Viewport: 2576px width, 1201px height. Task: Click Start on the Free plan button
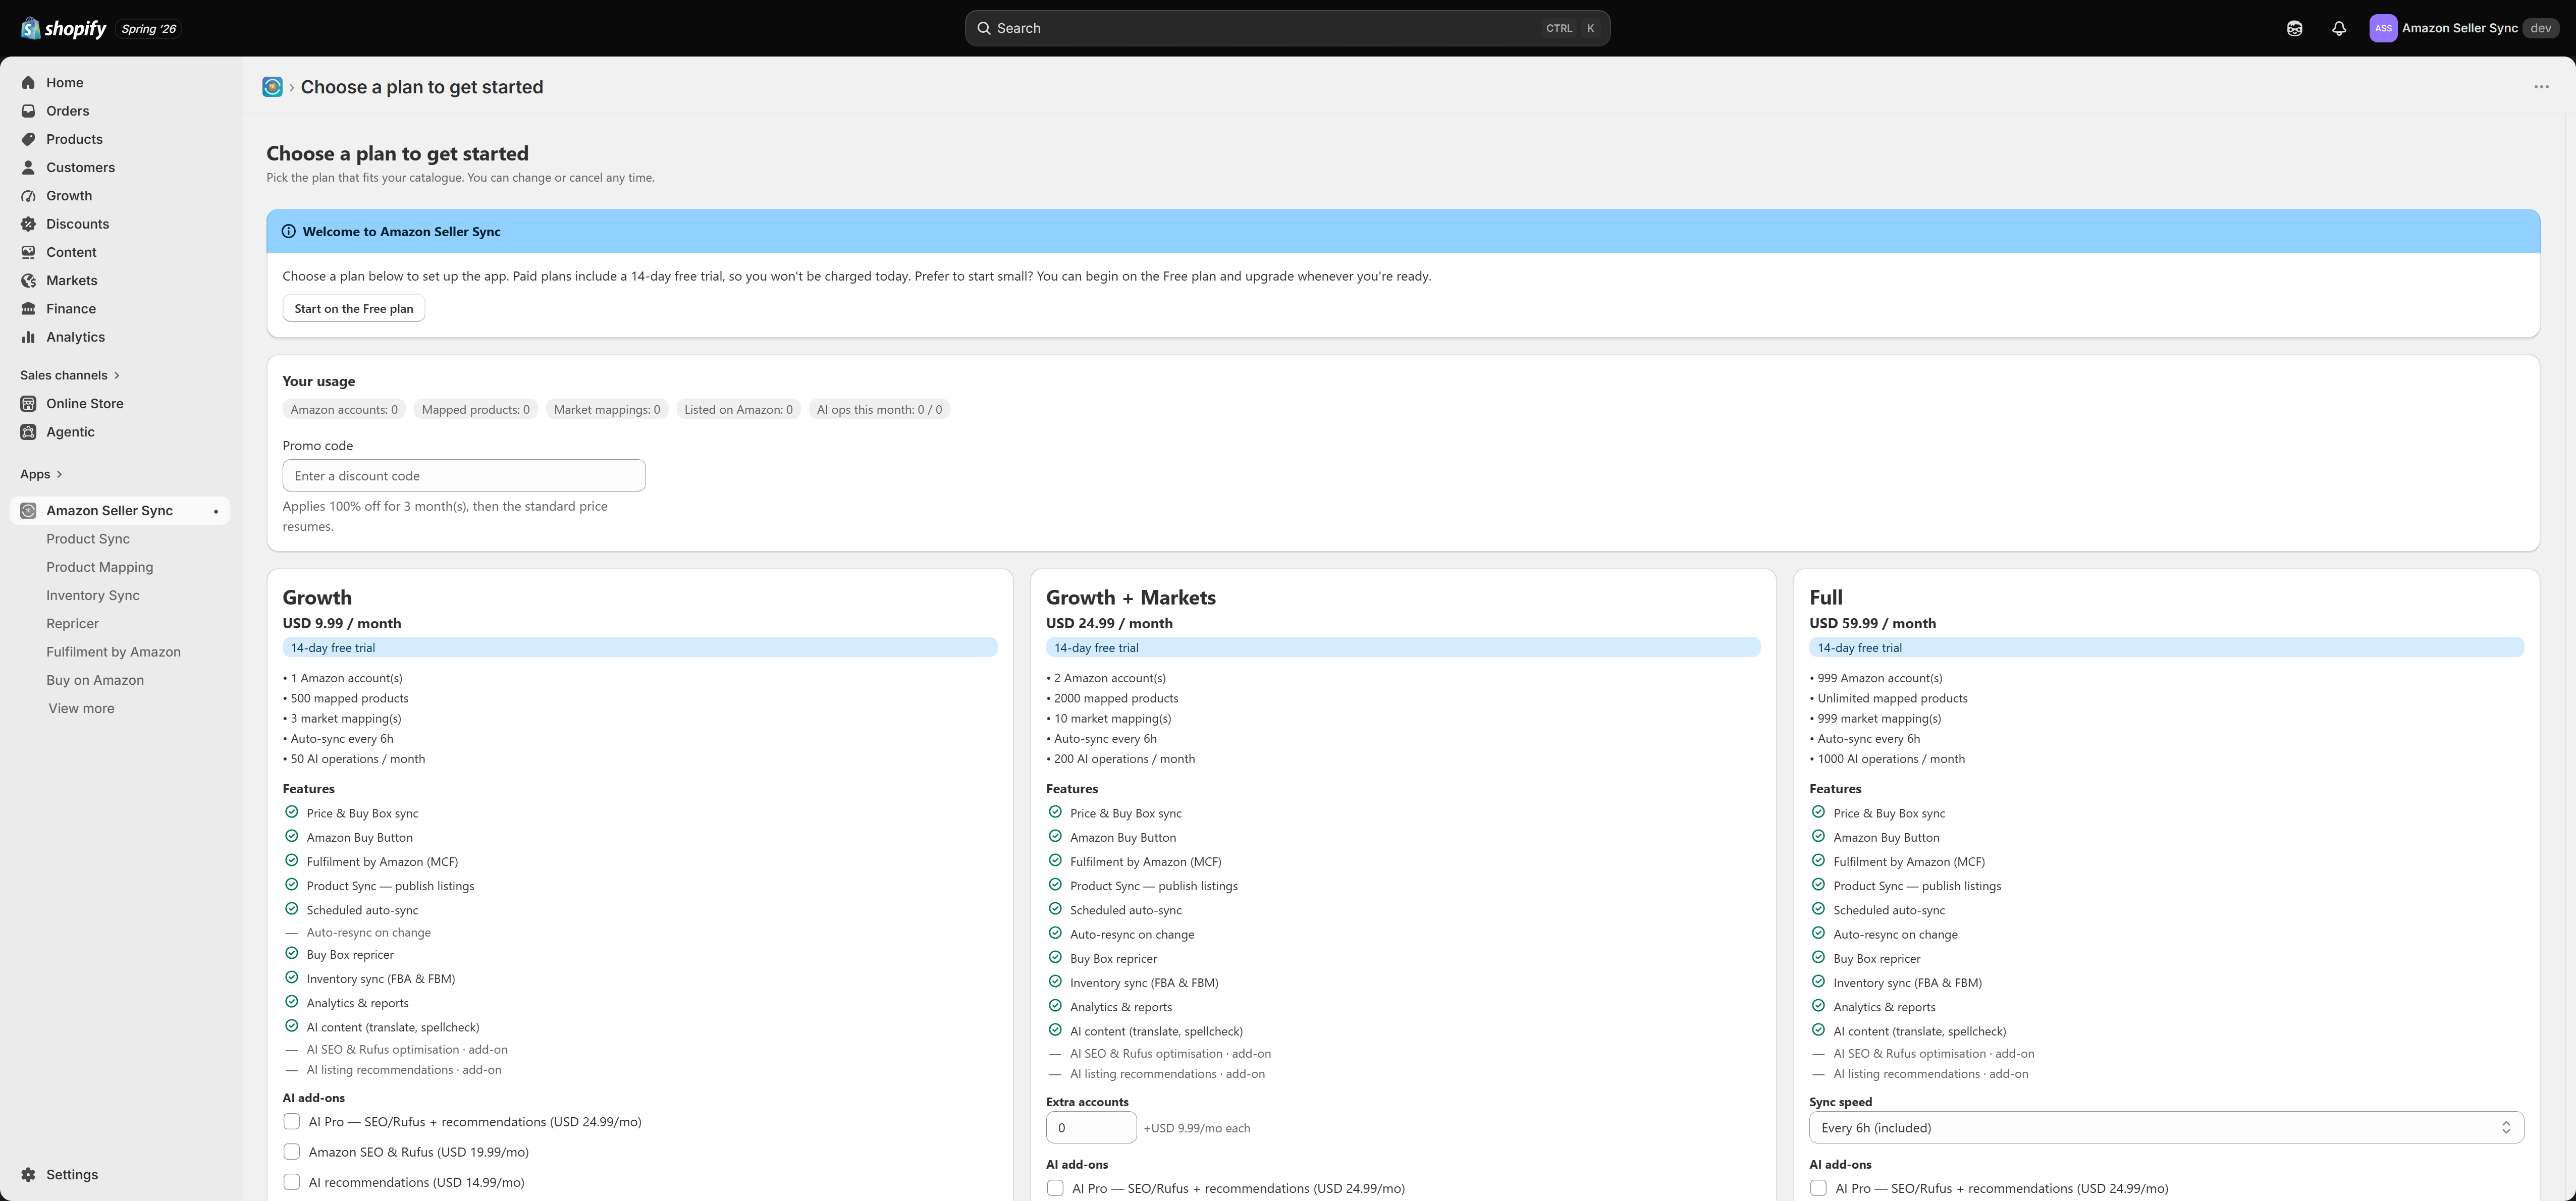[x=353, y=308]
